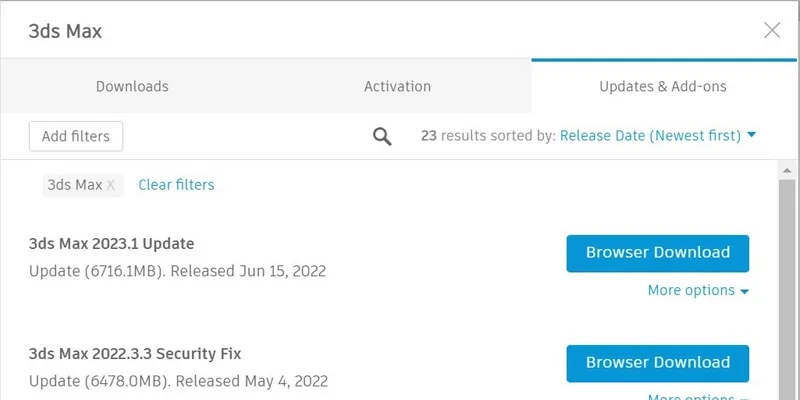Click the Clear filters link
The image size is (800, 400).
pyautogui.click(x=176, y=185)
